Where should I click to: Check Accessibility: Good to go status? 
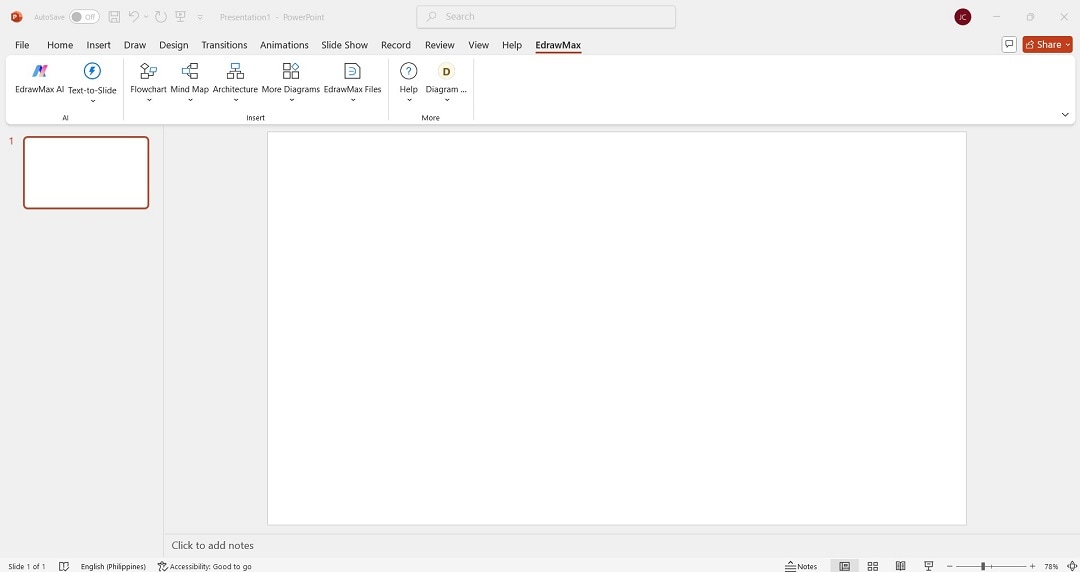(205, 566)
